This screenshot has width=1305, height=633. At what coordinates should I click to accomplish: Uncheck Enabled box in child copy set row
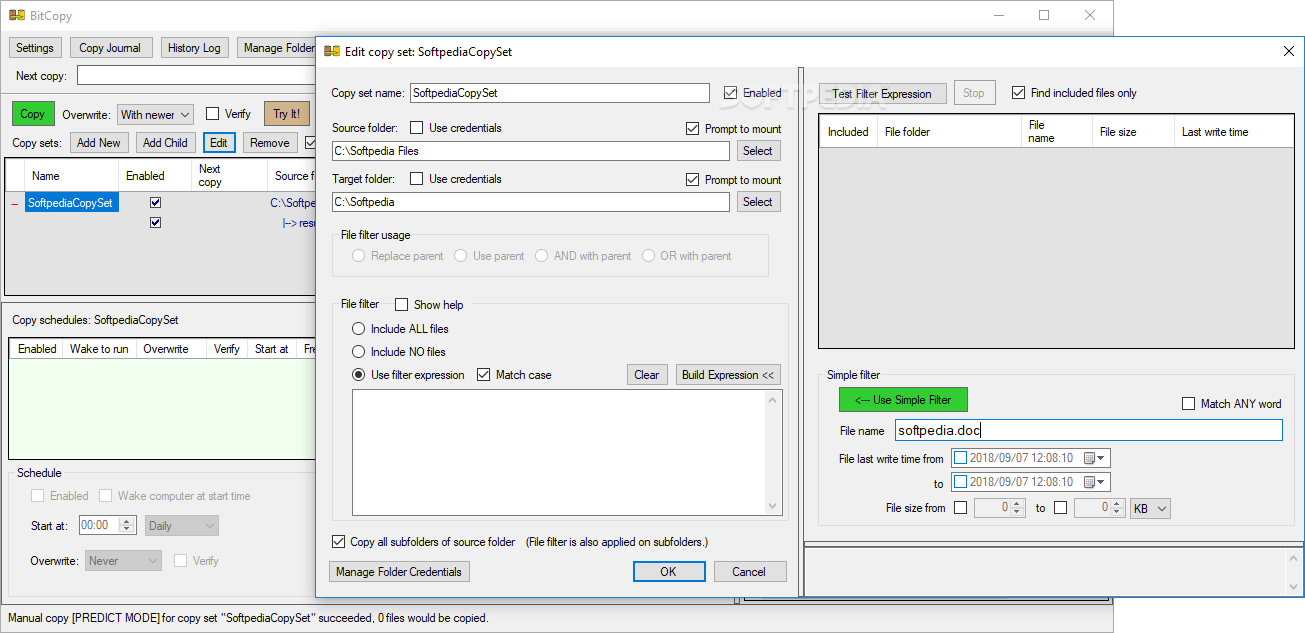point(155,223)
